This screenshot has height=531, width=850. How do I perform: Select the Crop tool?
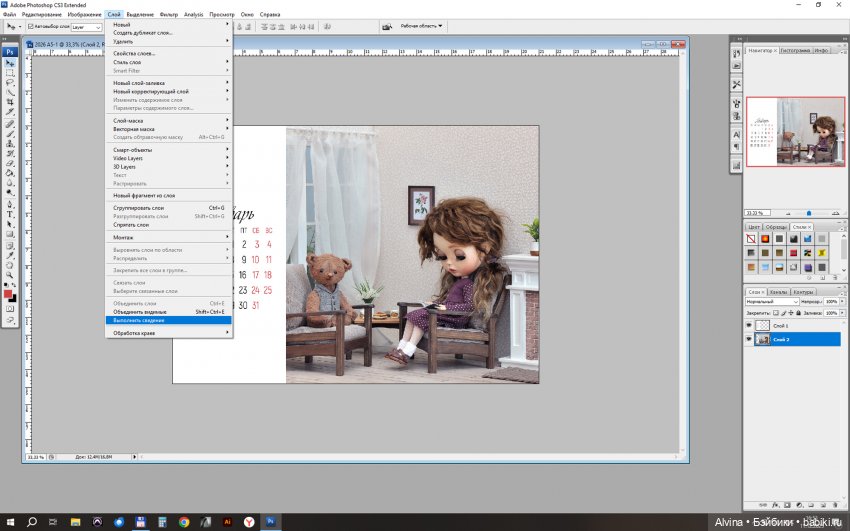[10, 102]
